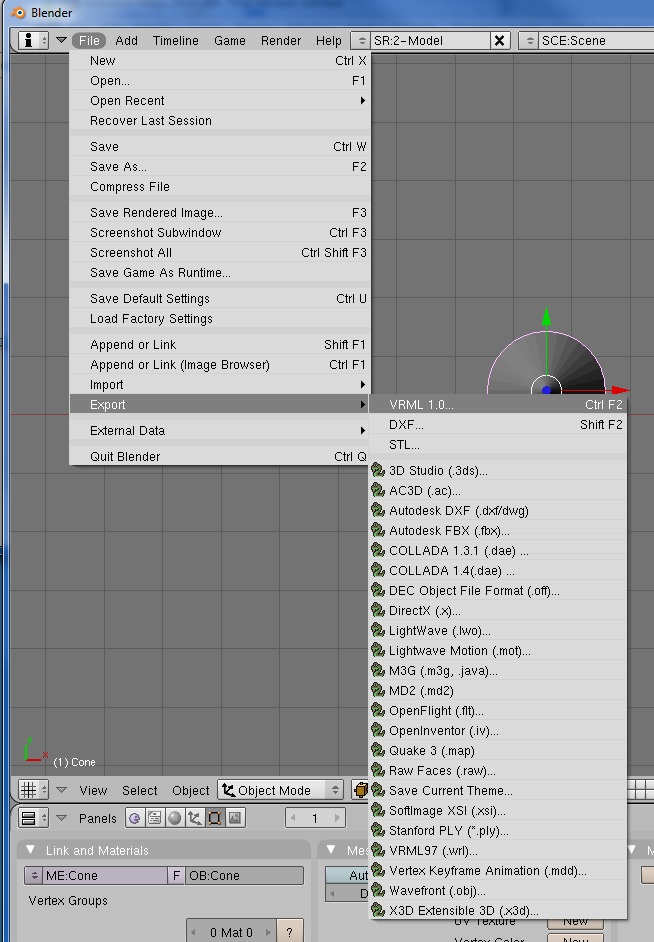Select the Shading context sphere icon
Image resolution: width=654 pixels, height=942 pixels.
[x=175, y=818]
